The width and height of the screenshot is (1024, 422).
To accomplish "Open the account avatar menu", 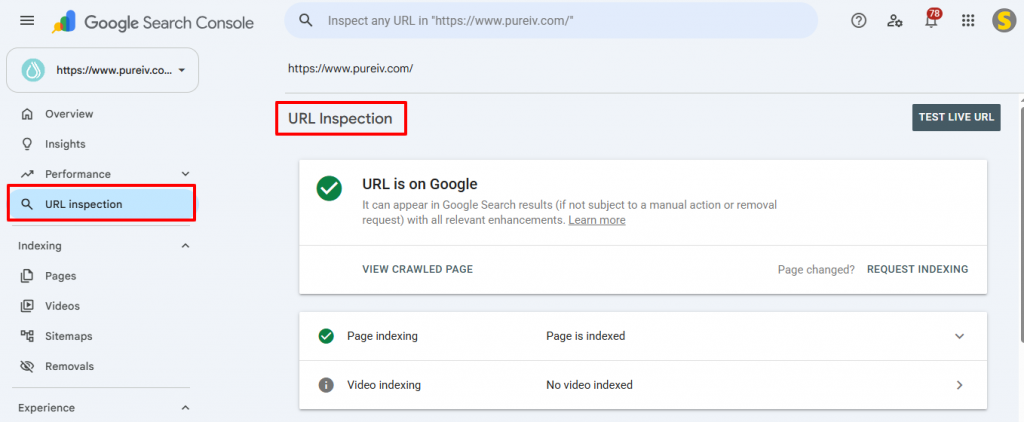I will tap(1004, 21).
